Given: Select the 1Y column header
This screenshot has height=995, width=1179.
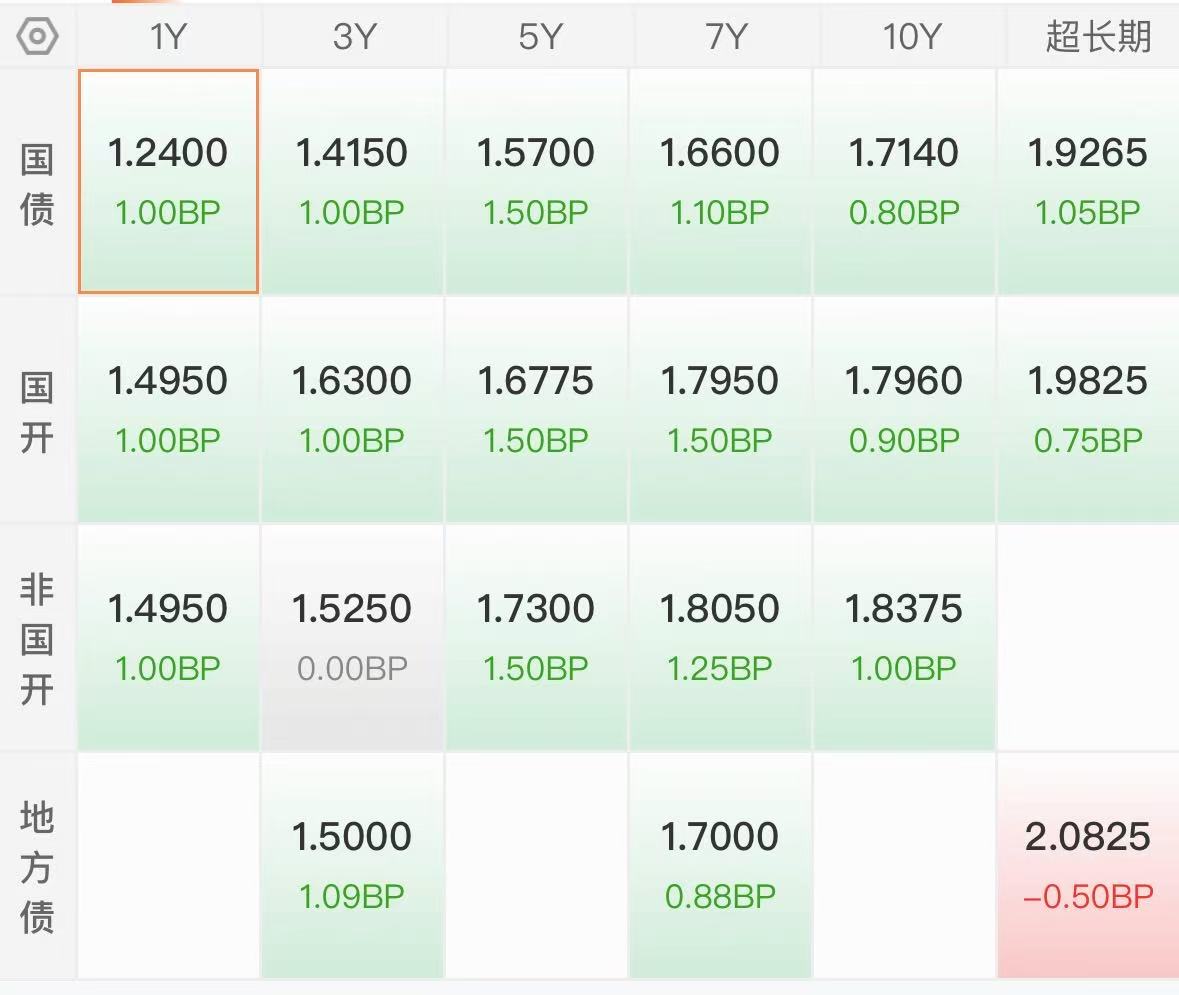Looking at the screenshot, I should point(168,36).
